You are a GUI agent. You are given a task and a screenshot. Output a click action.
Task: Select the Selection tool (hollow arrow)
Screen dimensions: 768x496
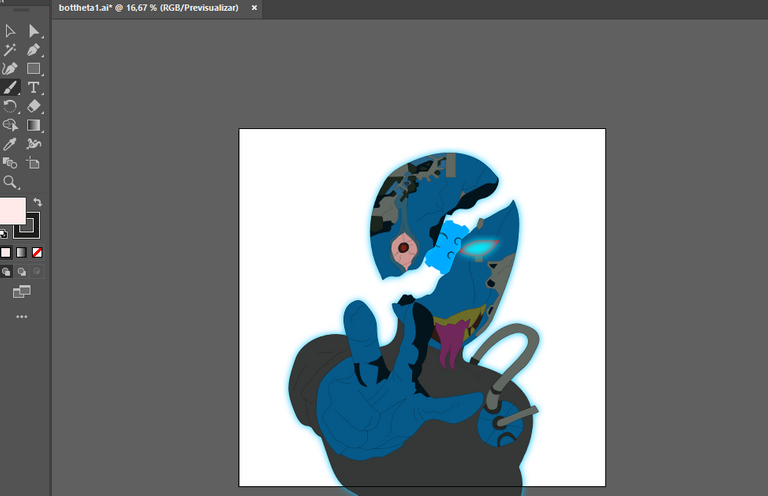[x=10, y=31]
